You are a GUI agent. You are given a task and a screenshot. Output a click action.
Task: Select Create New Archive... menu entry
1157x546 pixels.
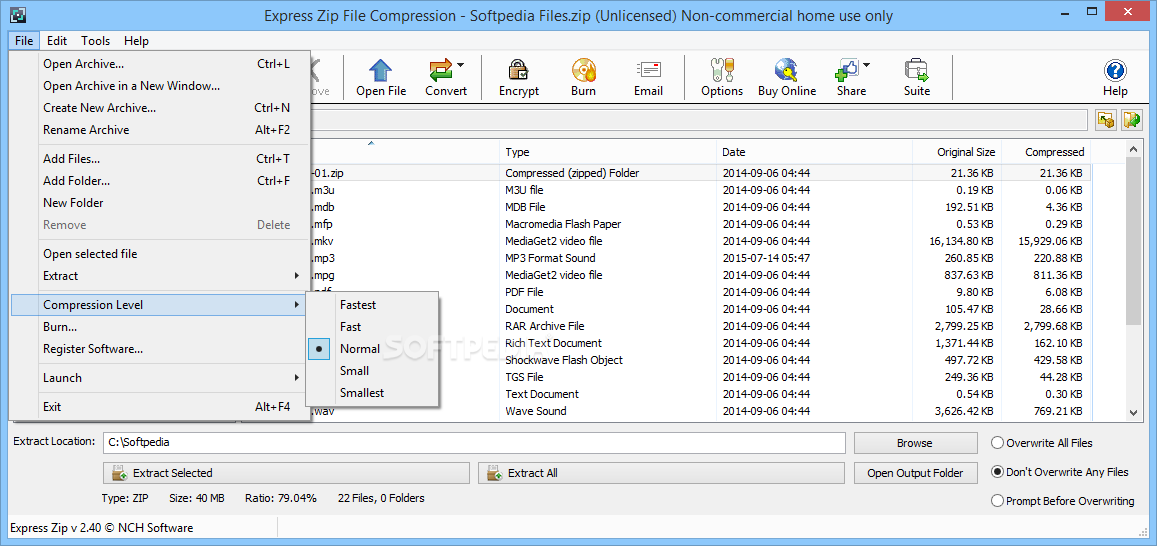click(x=159, y=108)
